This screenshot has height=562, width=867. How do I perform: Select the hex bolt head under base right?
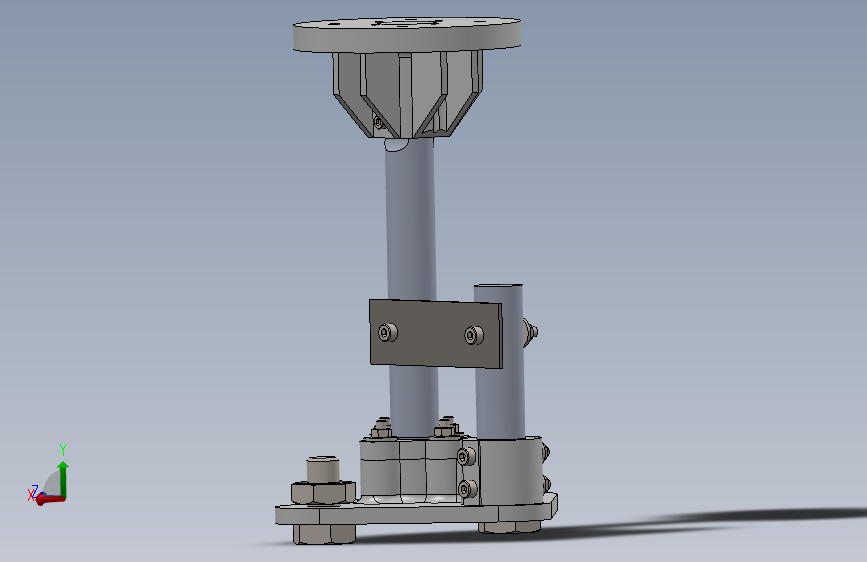pos(509,527)
